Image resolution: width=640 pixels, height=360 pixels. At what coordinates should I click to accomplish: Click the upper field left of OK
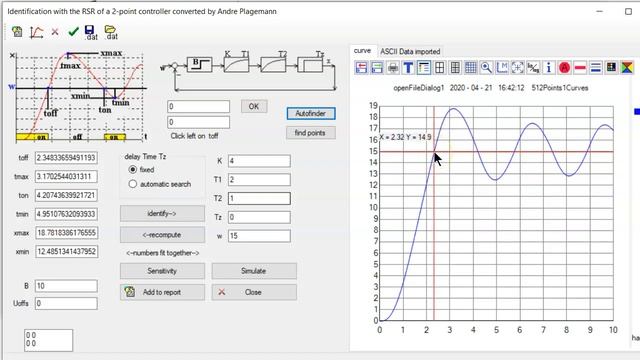tap(198, 107)
